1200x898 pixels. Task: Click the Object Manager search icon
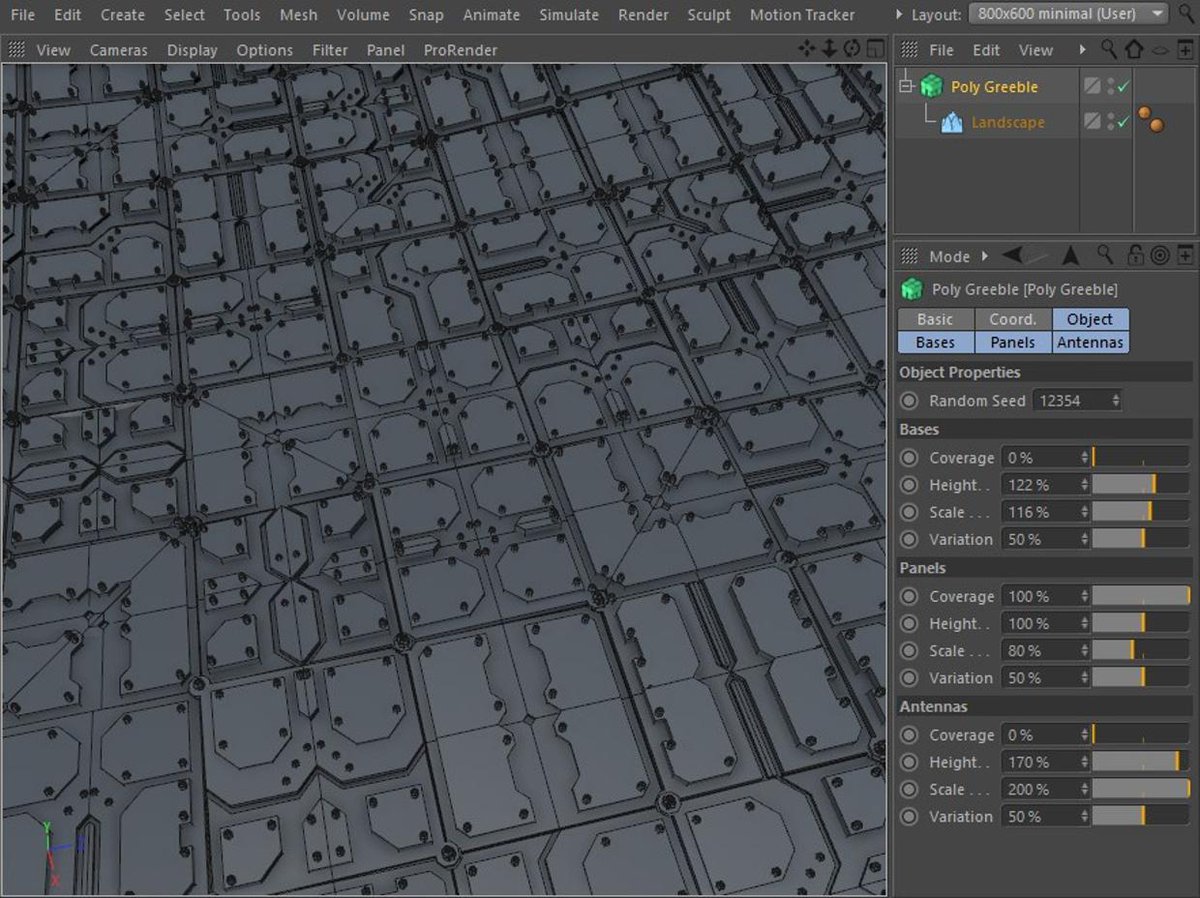coord(1109,49)
